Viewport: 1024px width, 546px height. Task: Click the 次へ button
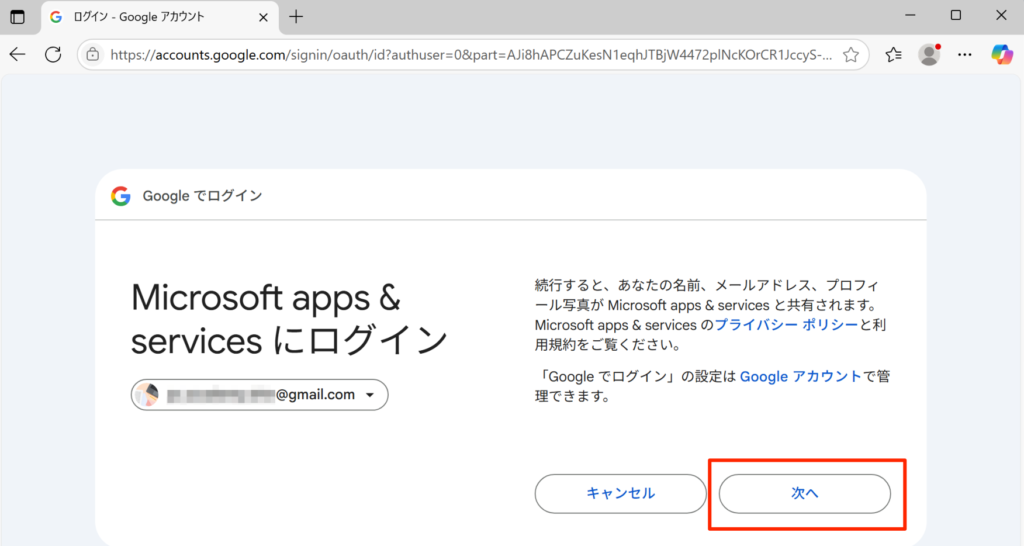805,493
